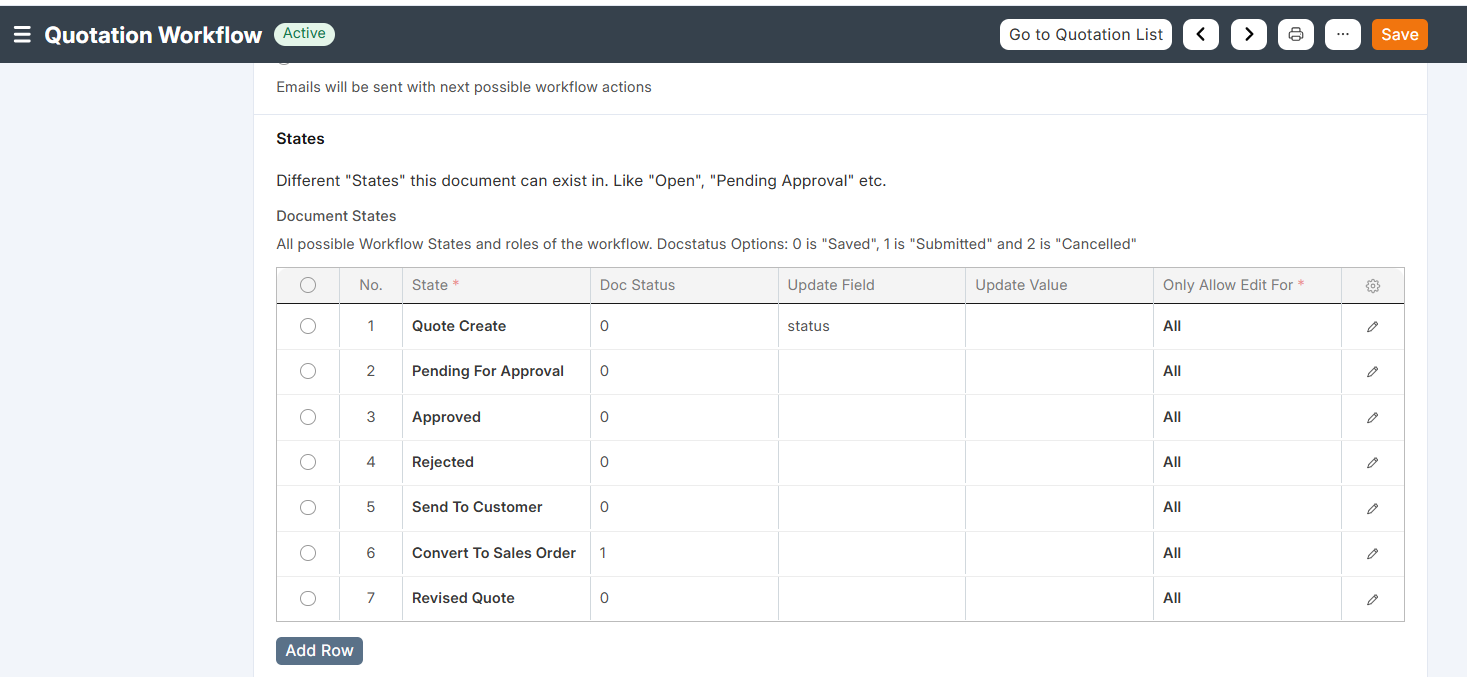The width and height of the screenshot is (1467, 677).
Task: Click the Approved state cell
Action: coord(496,417)
